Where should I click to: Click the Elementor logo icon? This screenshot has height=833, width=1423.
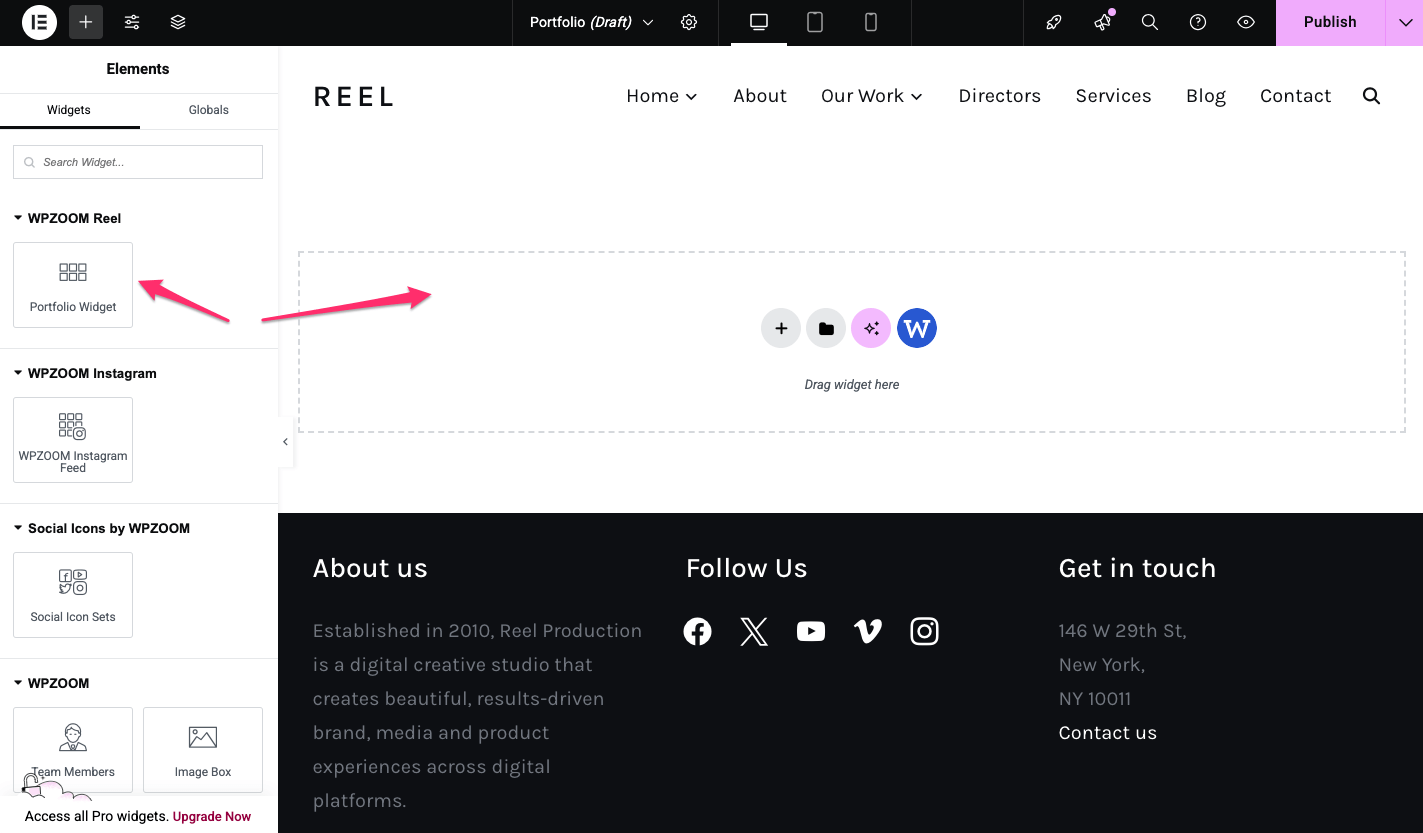click(x=39, y=22)
